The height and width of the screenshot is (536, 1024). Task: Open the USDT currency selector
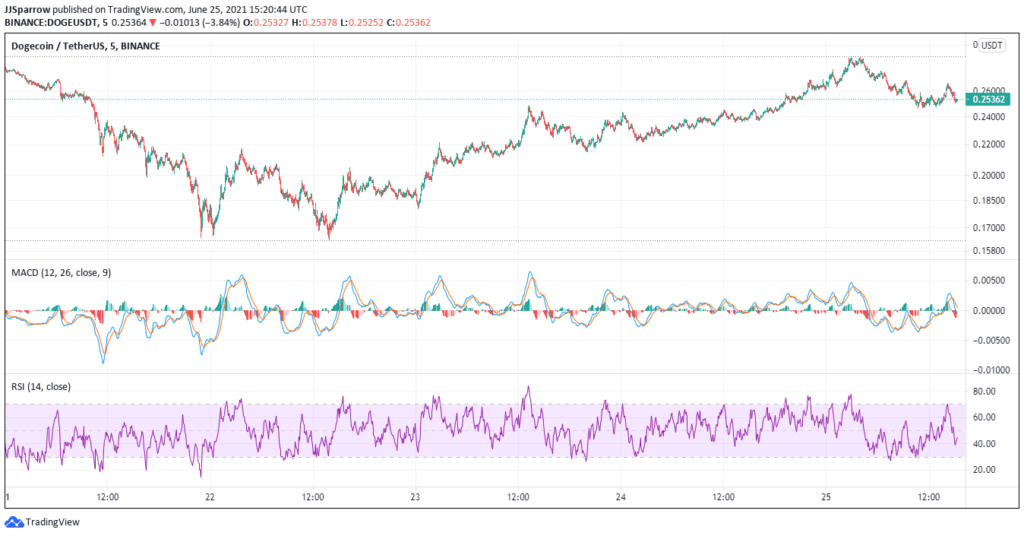point(992,45)
